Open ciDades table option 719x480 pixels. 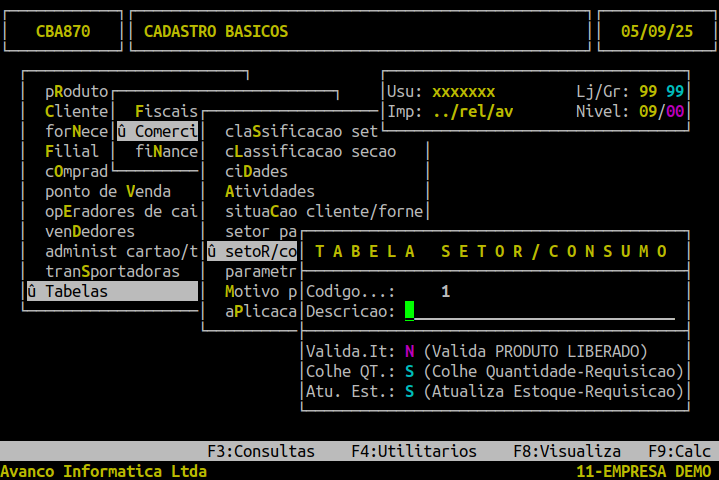point(256,171)
